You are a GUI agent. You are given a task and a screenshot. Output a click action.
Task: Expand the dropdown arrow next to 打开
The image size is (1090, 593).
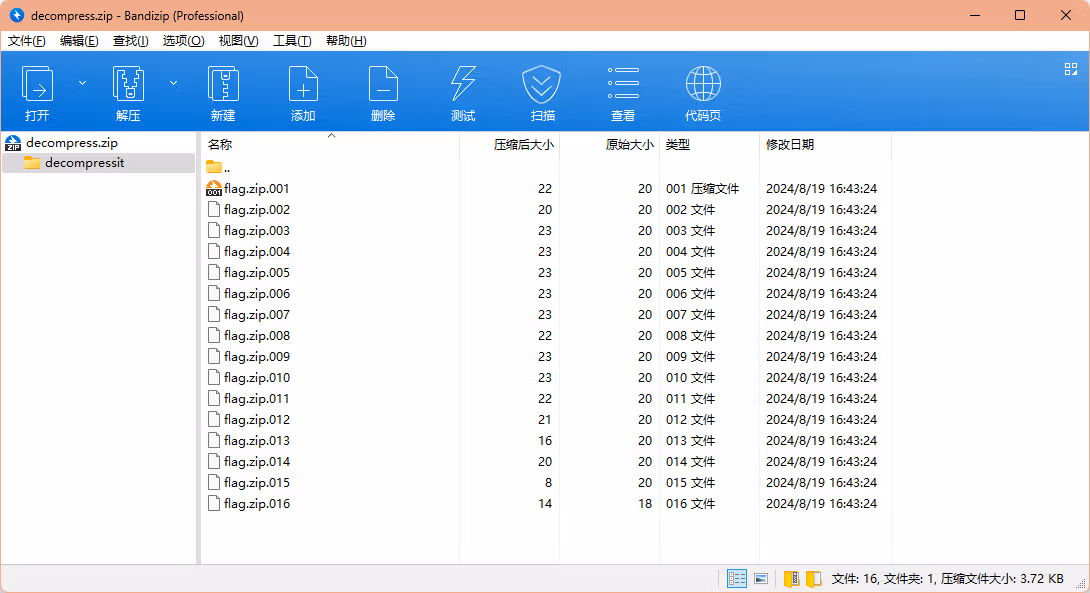[82, 83]
